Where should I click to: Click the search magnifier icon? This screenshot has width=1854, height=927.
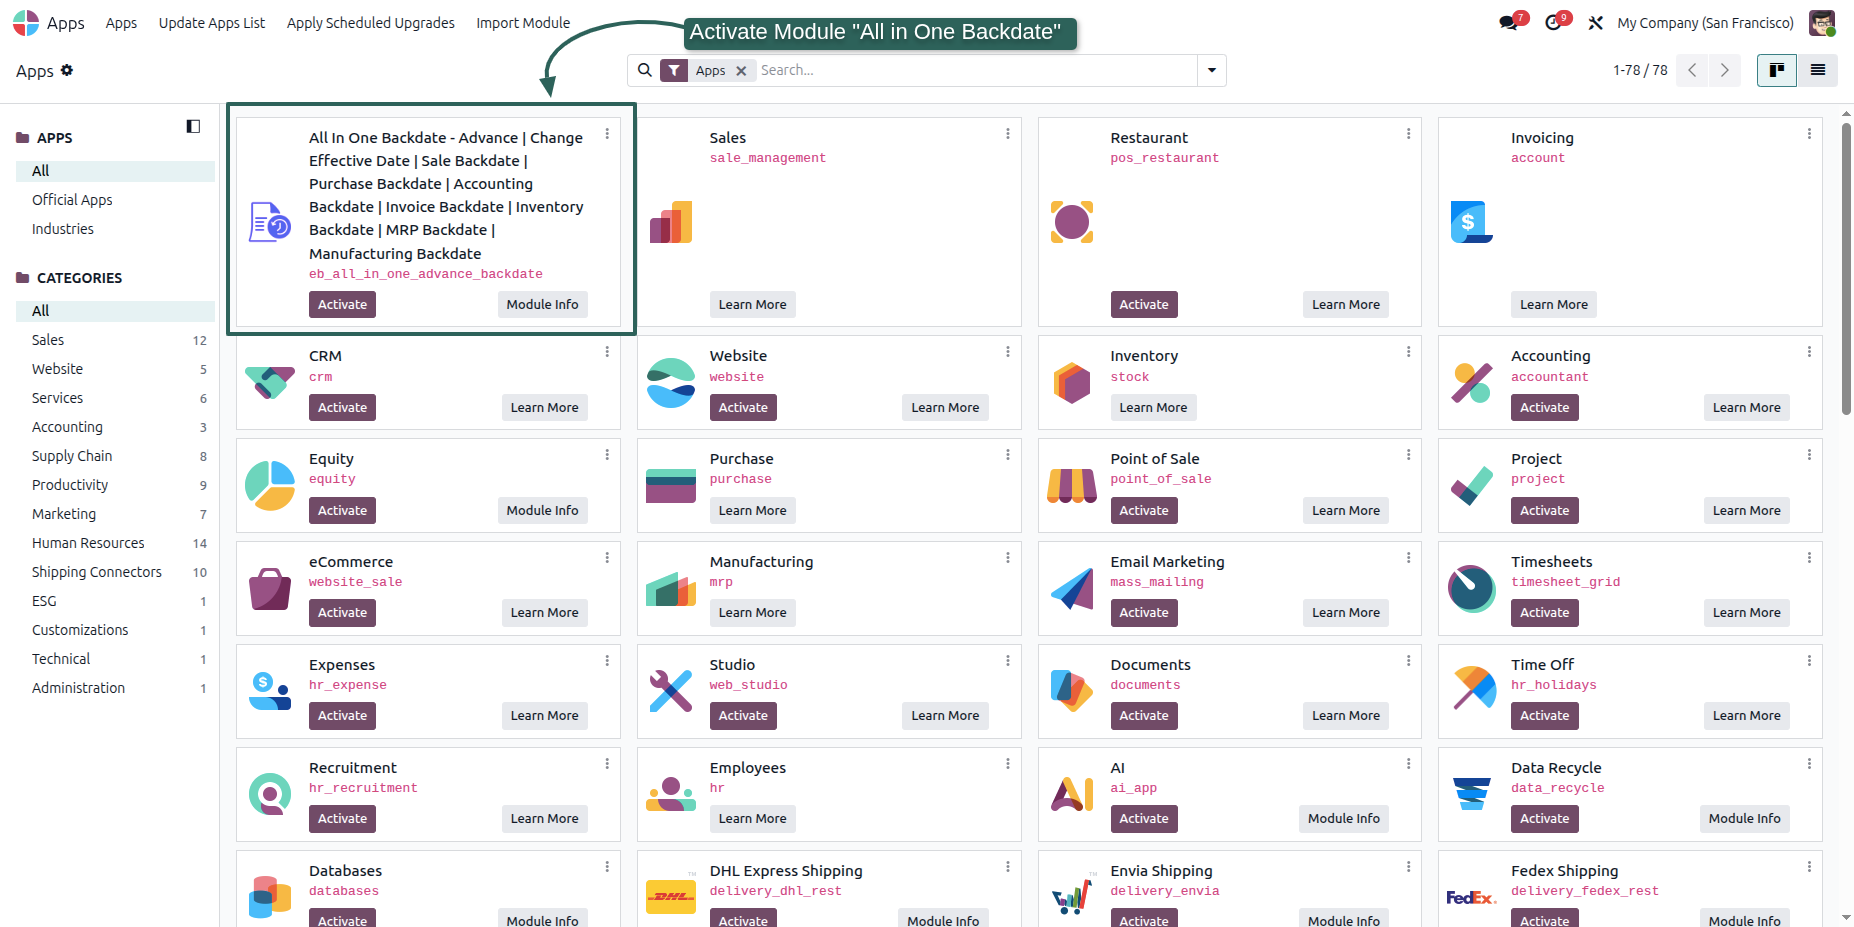tap(645, 70)
